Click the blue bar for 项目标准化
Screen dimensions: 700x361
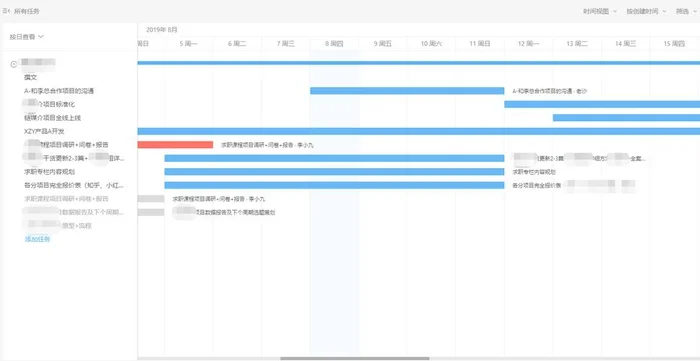(x=602, y=104)
